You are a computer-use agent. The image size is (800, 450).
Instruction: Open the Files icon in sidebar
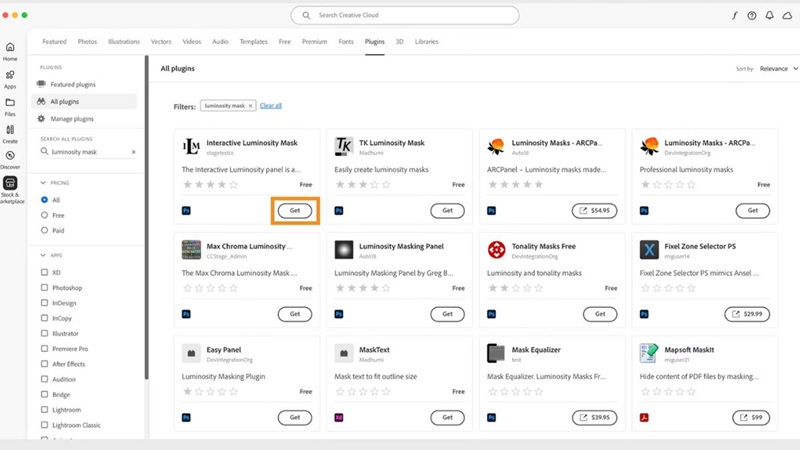pyautogui.click(x=10, y=105)
